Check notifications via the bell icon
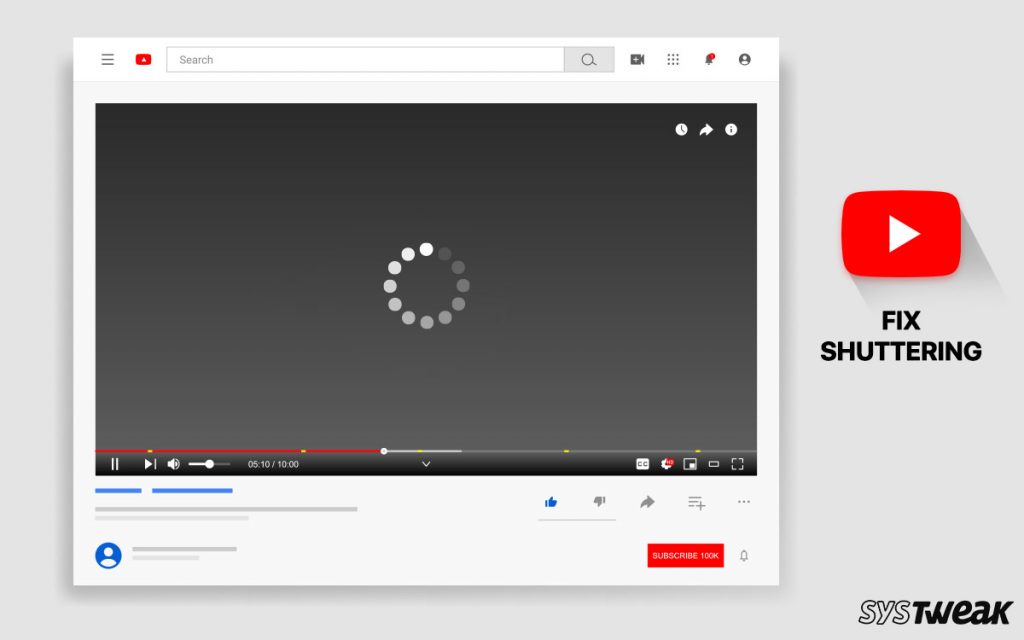This screenshot has width=1024, height=640. pos(709,59)
